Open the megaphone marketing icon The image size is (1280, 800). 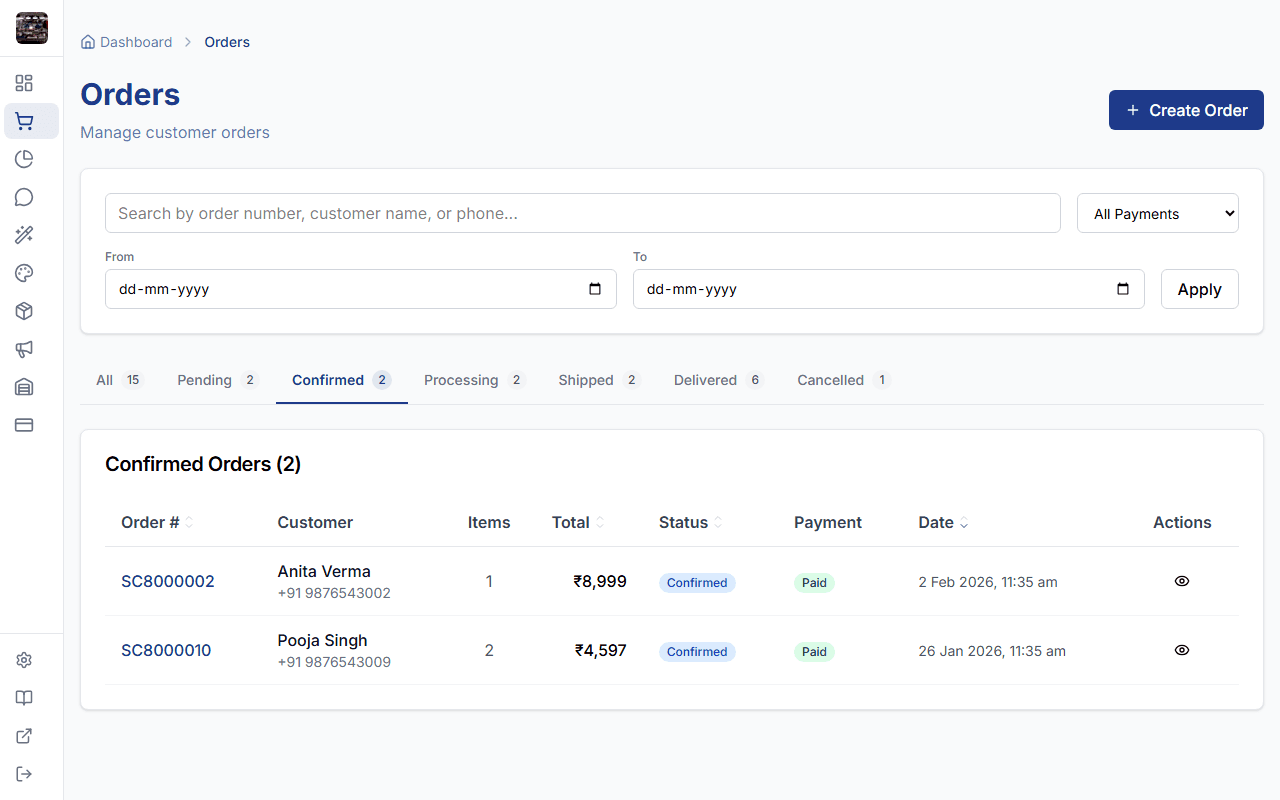24,349
